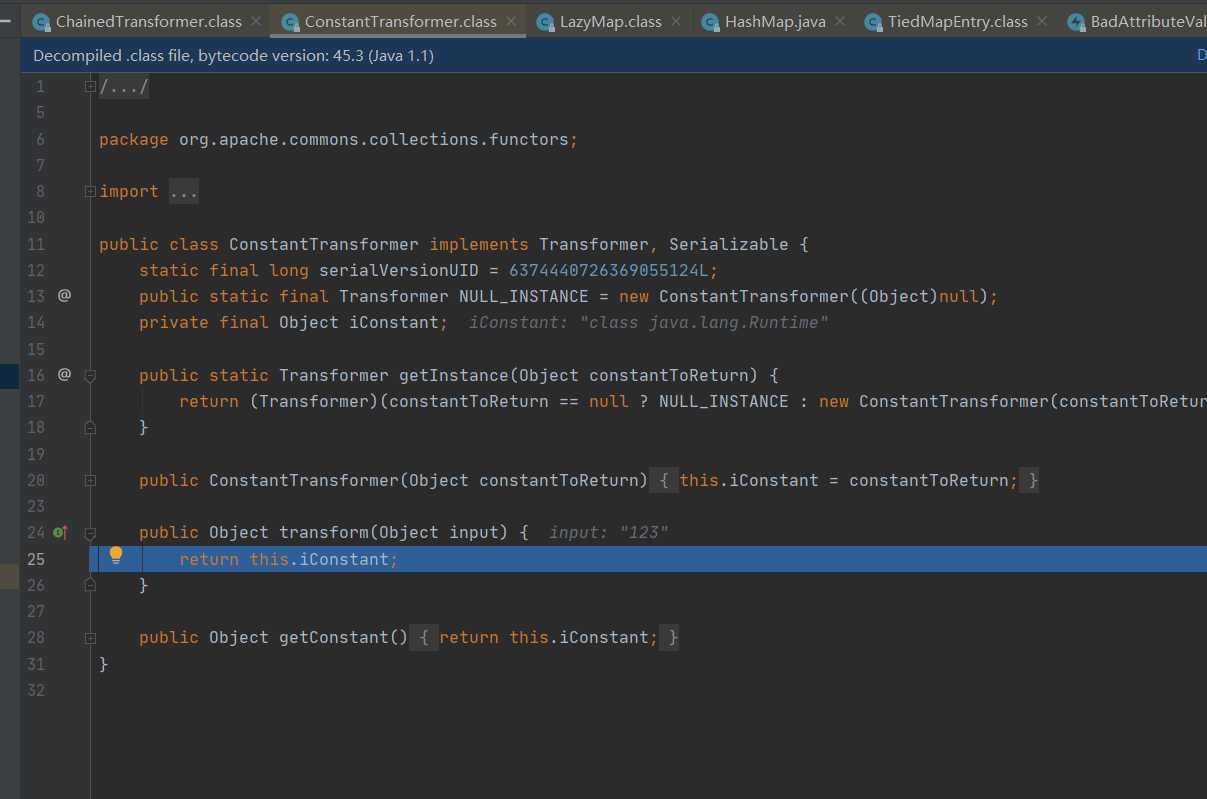Open the TiedMapEntry.class tab

pos(959,21)
